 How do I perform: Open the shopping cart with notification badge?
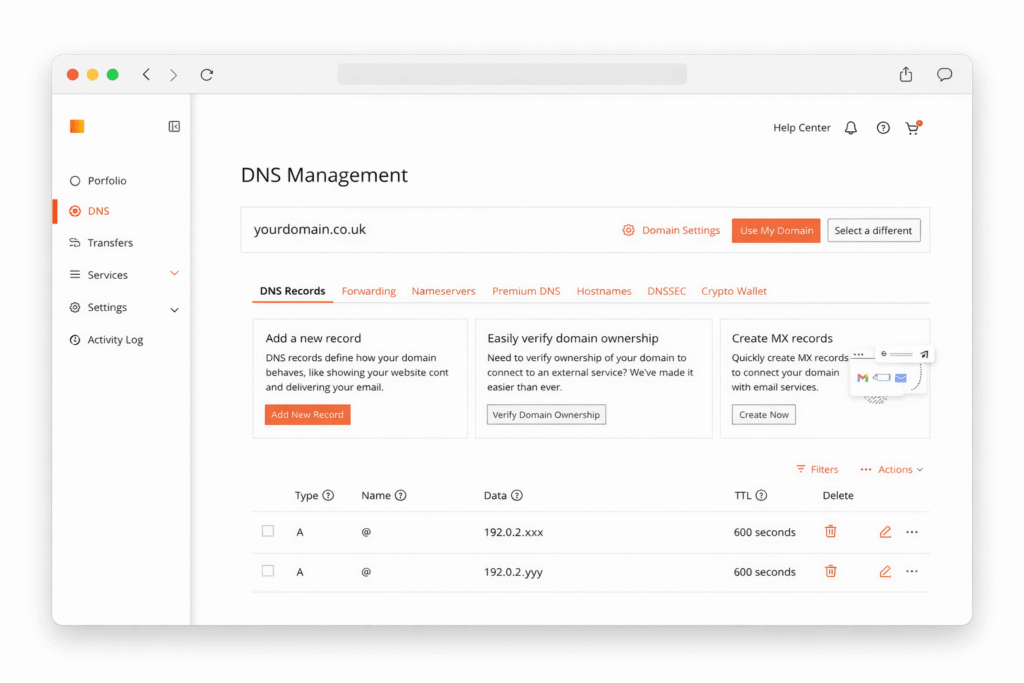pyautogui.click(x=912, y=128)
